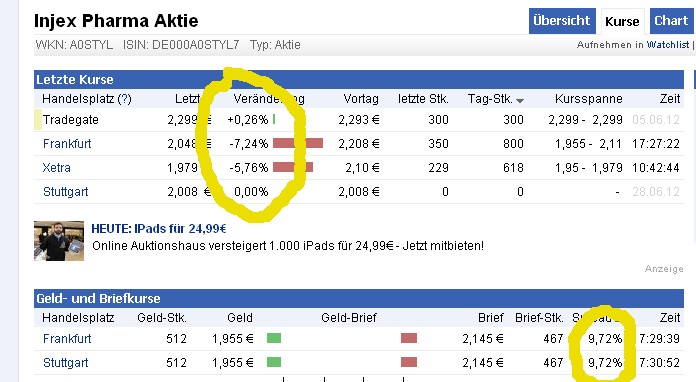The height and width of the screenshot is (382, 696).
Task: Click the green Geld bar in Stuttgart row
Action: 274,362
